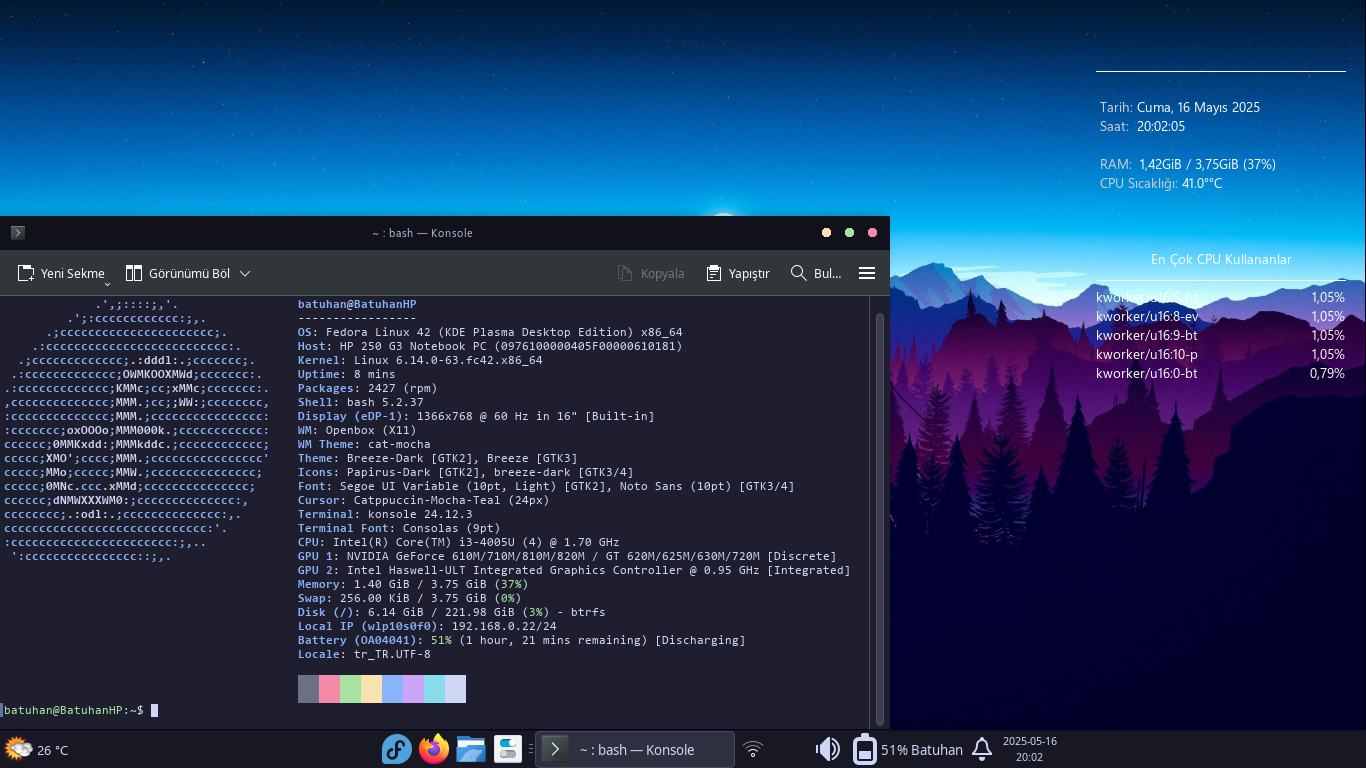
Task: Click the yellow color block in the terminal
Action: pyautogui.click(x=371, y=689)
